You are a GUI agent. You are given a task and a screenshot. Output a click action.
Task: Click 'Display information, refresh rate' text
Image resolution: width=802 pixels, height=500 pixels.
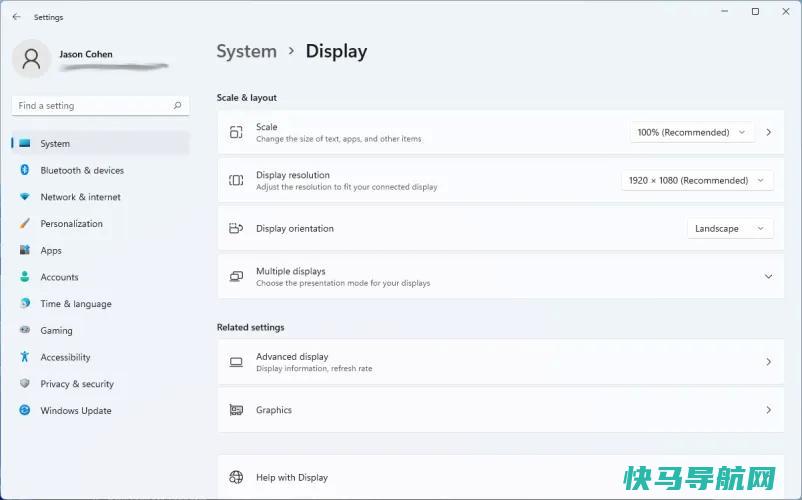click(314, 368)
